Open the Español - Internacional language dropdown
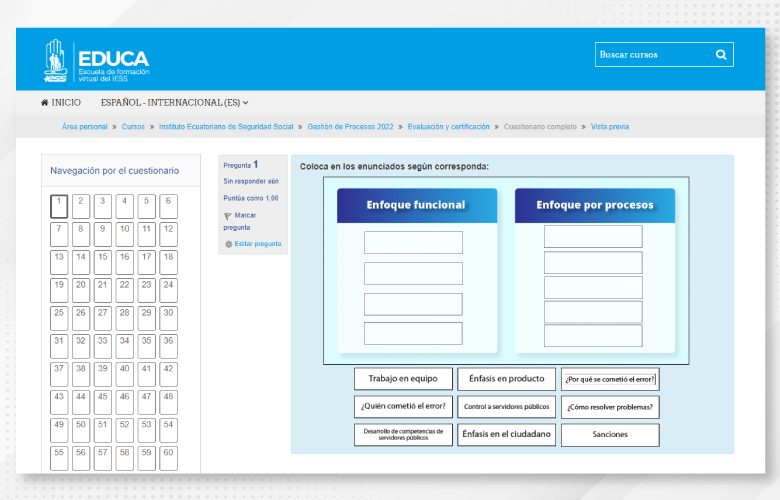Image resolution: width=780 pixels, height=500 pixels. [175, 102]
